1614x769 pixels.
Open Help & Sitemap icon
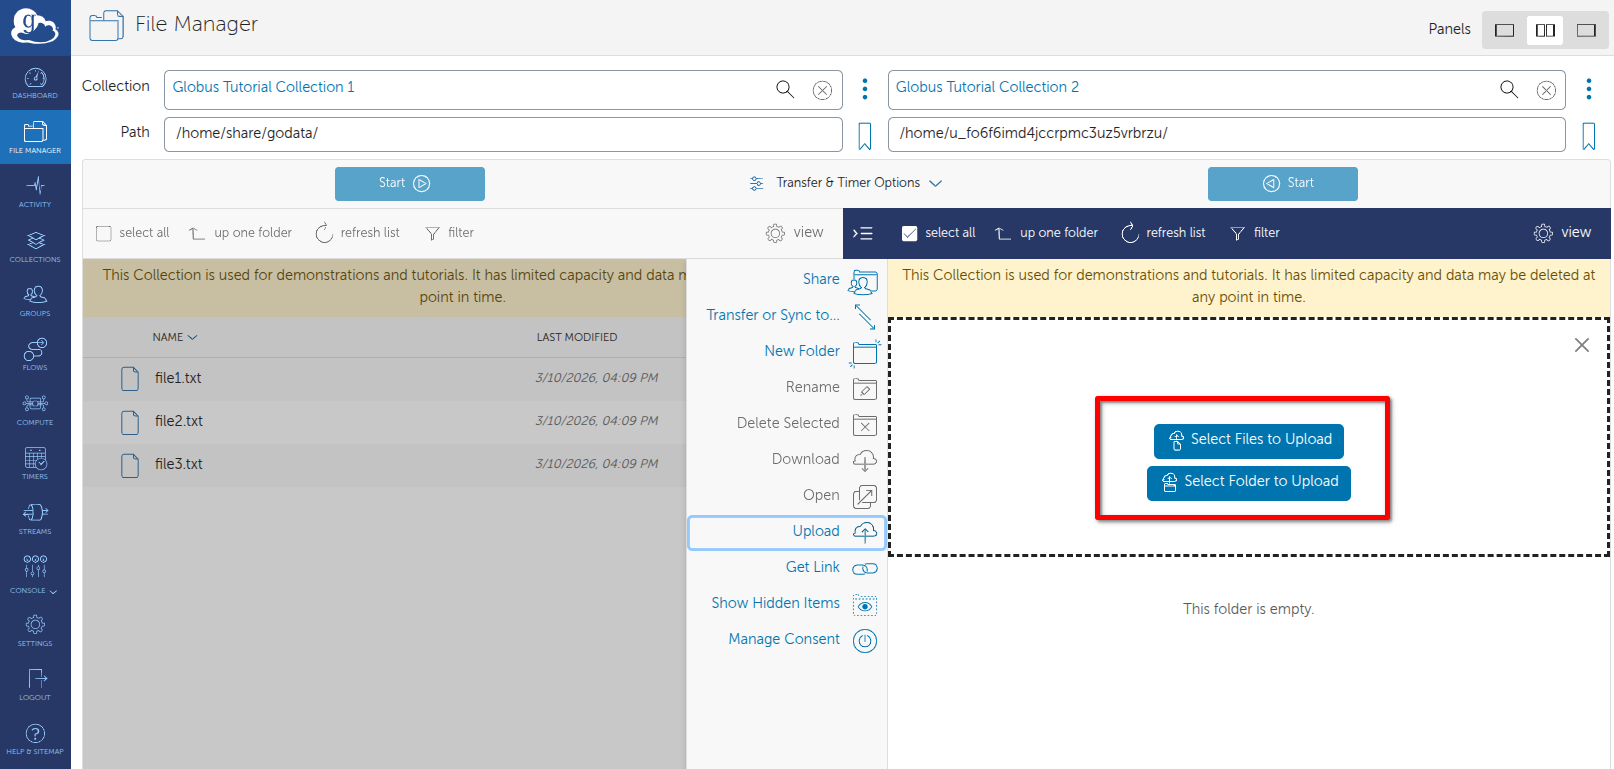coord(35,740)
